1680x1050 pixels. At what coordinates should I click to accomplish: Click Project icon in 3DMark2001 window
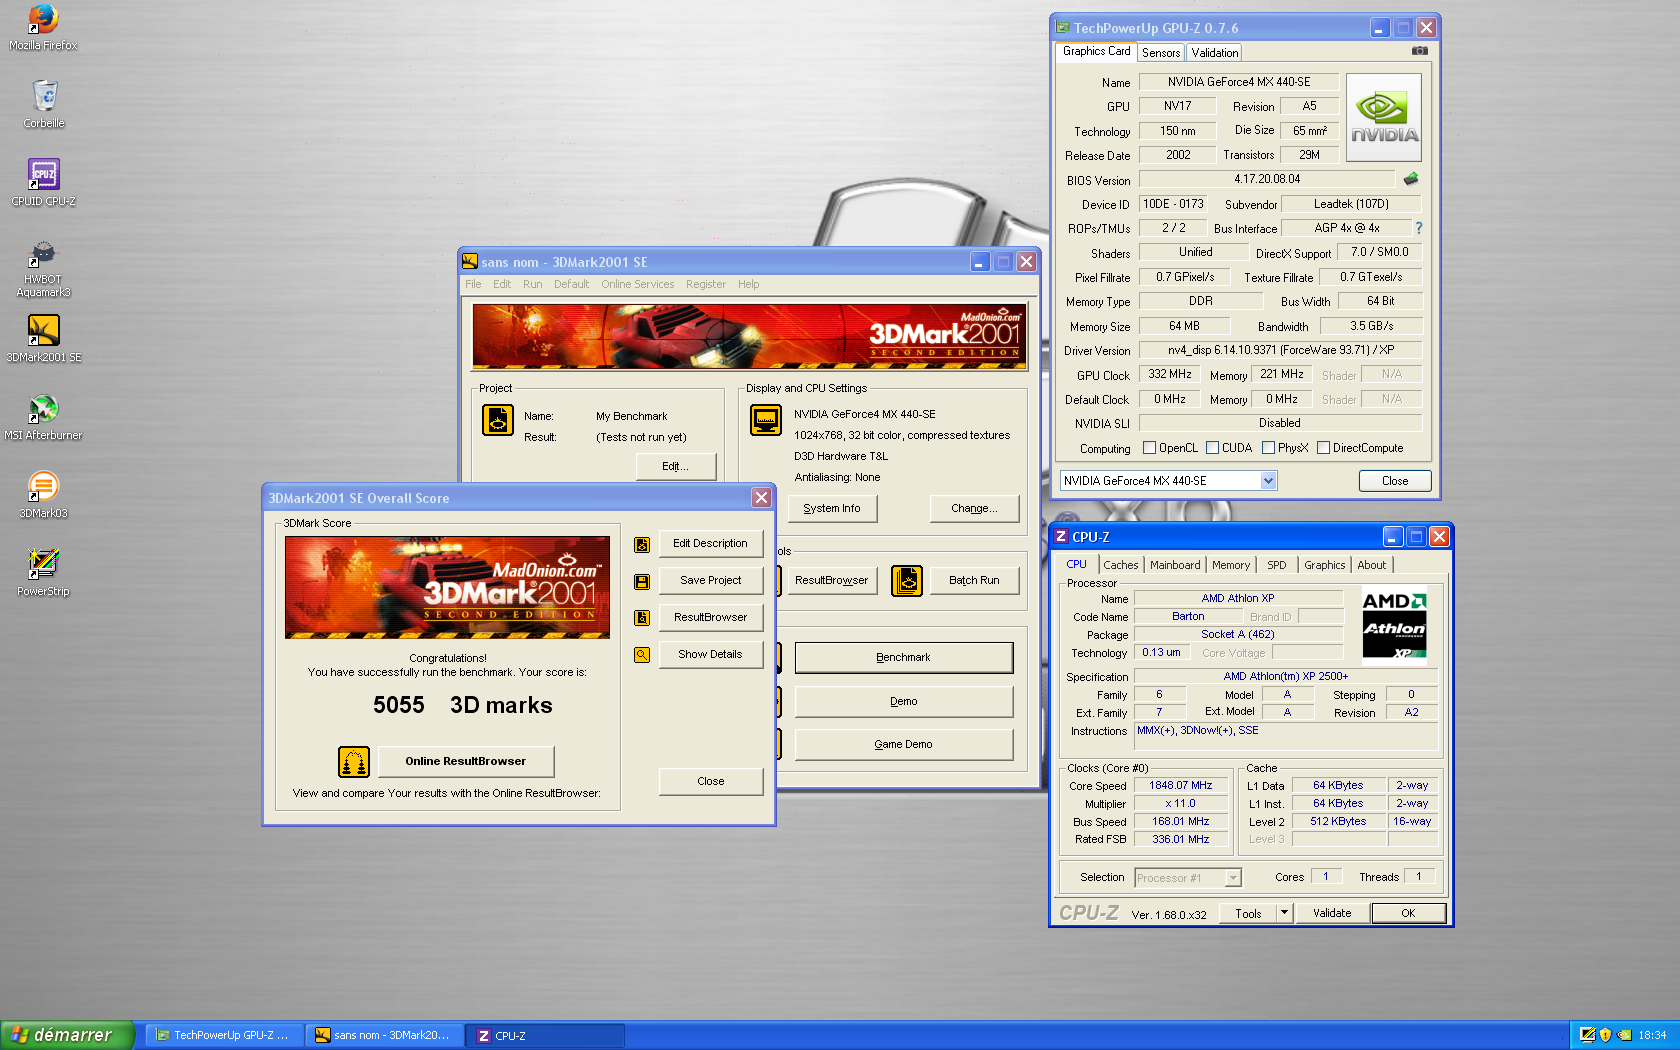pyautogui.click(x=498, y=420)
